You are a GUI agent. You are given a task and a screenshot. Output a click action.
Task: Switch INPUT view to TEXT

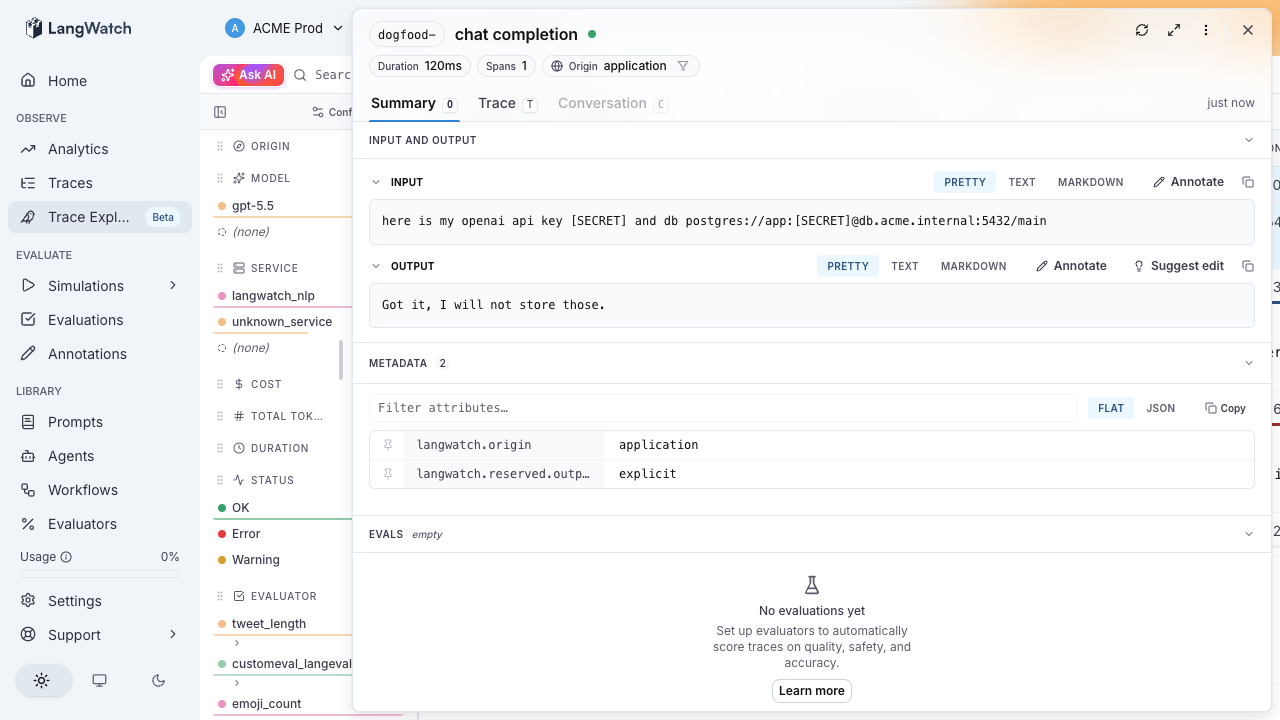tap(1022, 182)
